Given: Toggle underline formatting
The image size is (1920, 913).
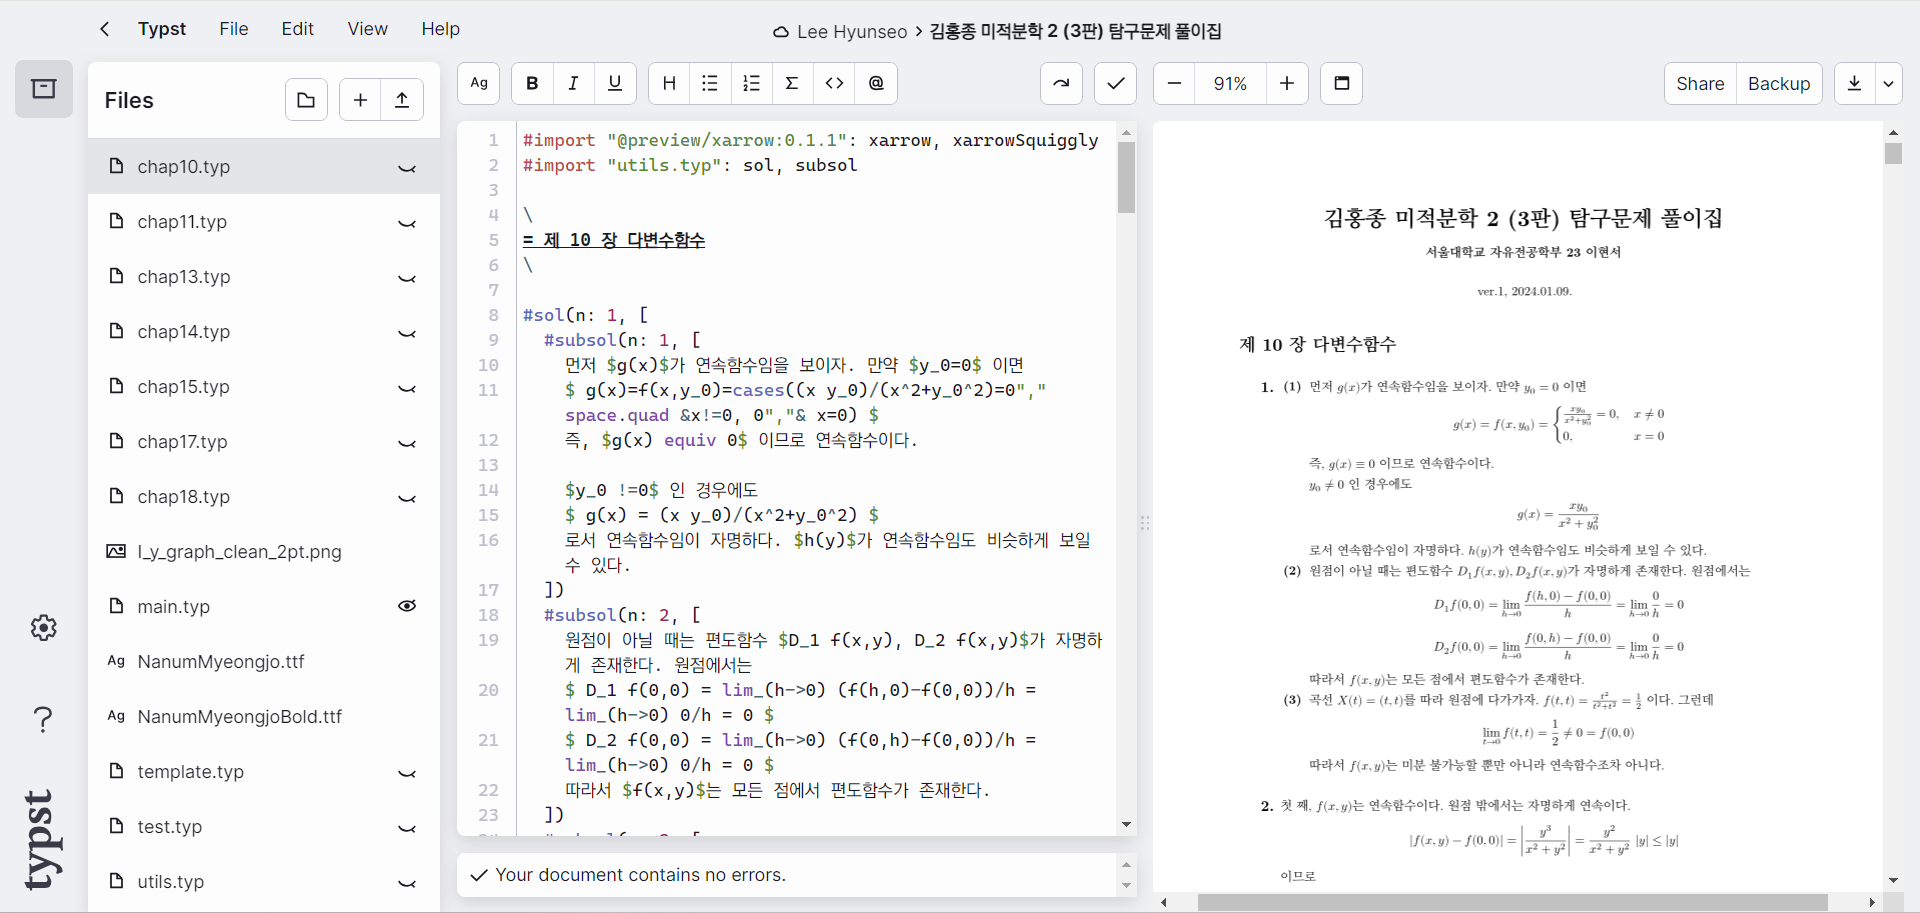Looking at the screenshot, I should point(615,83).
